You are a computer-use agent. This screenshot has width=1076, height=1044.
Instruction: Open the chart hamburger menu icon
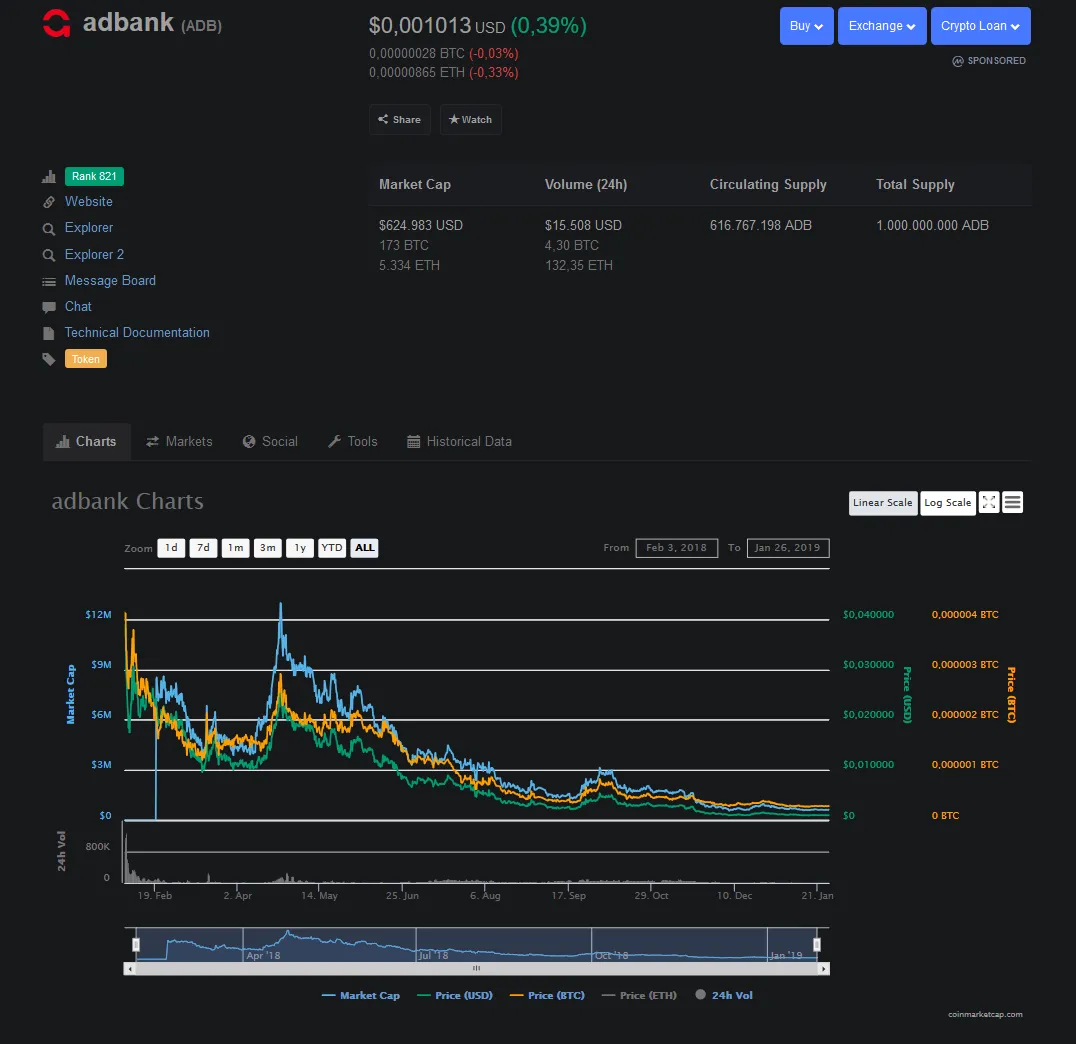pos(1012,502)
